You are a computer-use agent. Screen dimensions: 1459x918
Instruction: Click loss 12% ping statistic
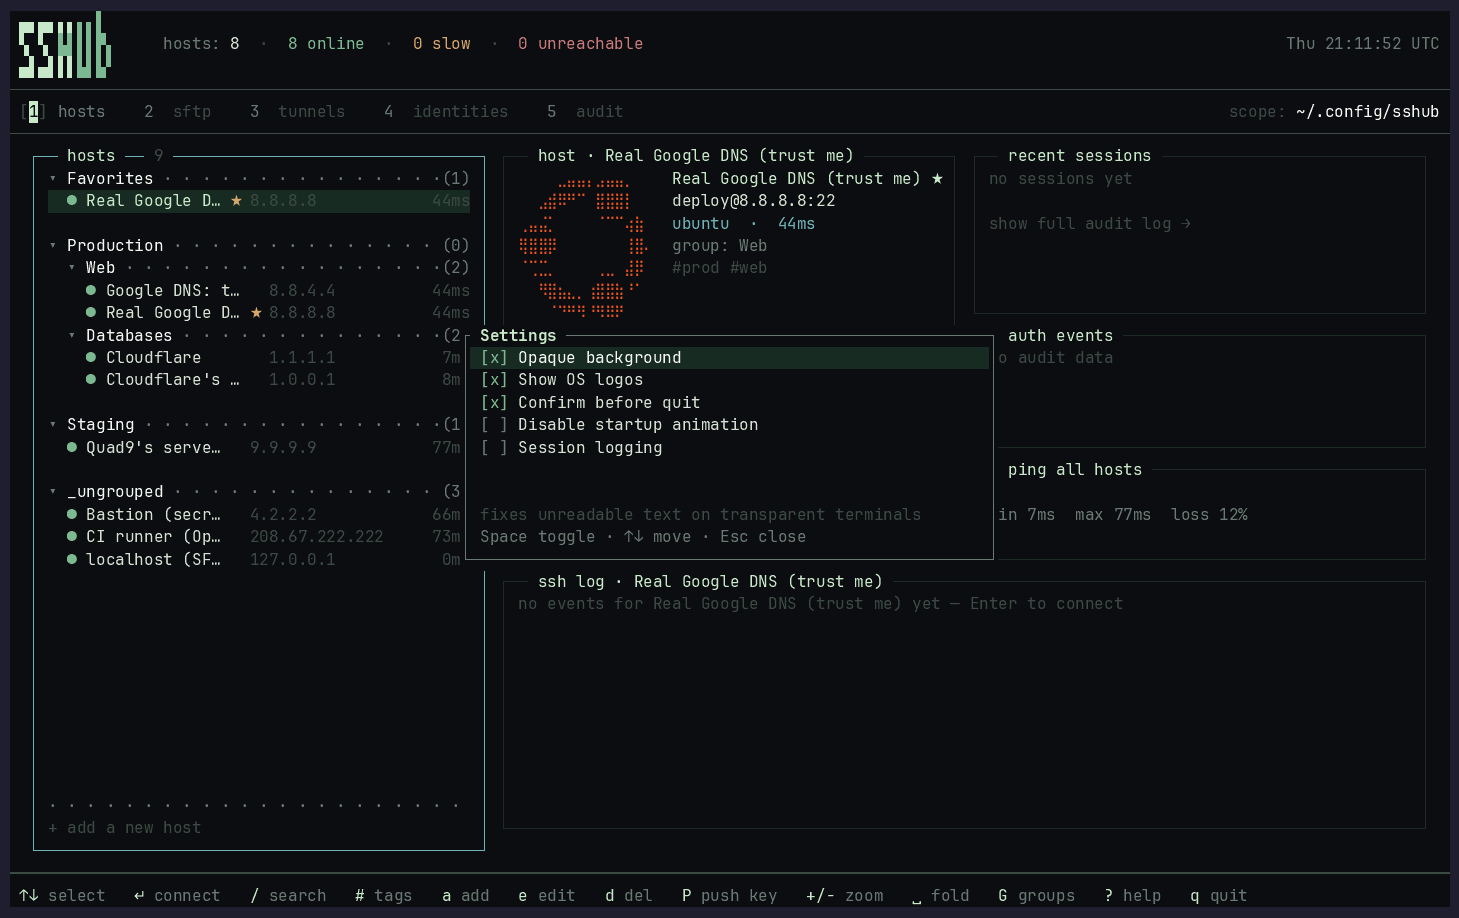click(x=1209, y=514)
